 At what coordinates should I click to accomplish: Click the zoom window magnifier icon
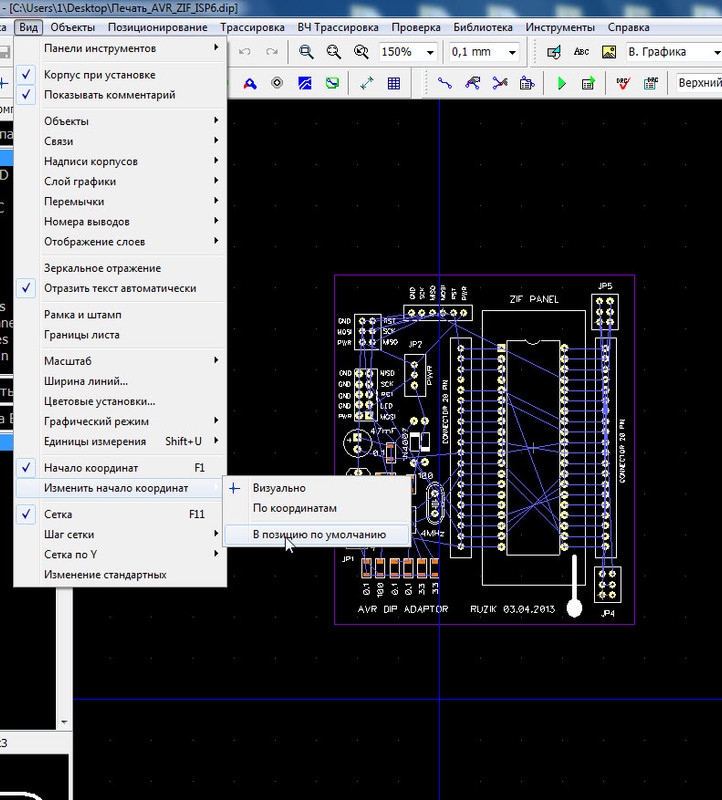point(306,52)
